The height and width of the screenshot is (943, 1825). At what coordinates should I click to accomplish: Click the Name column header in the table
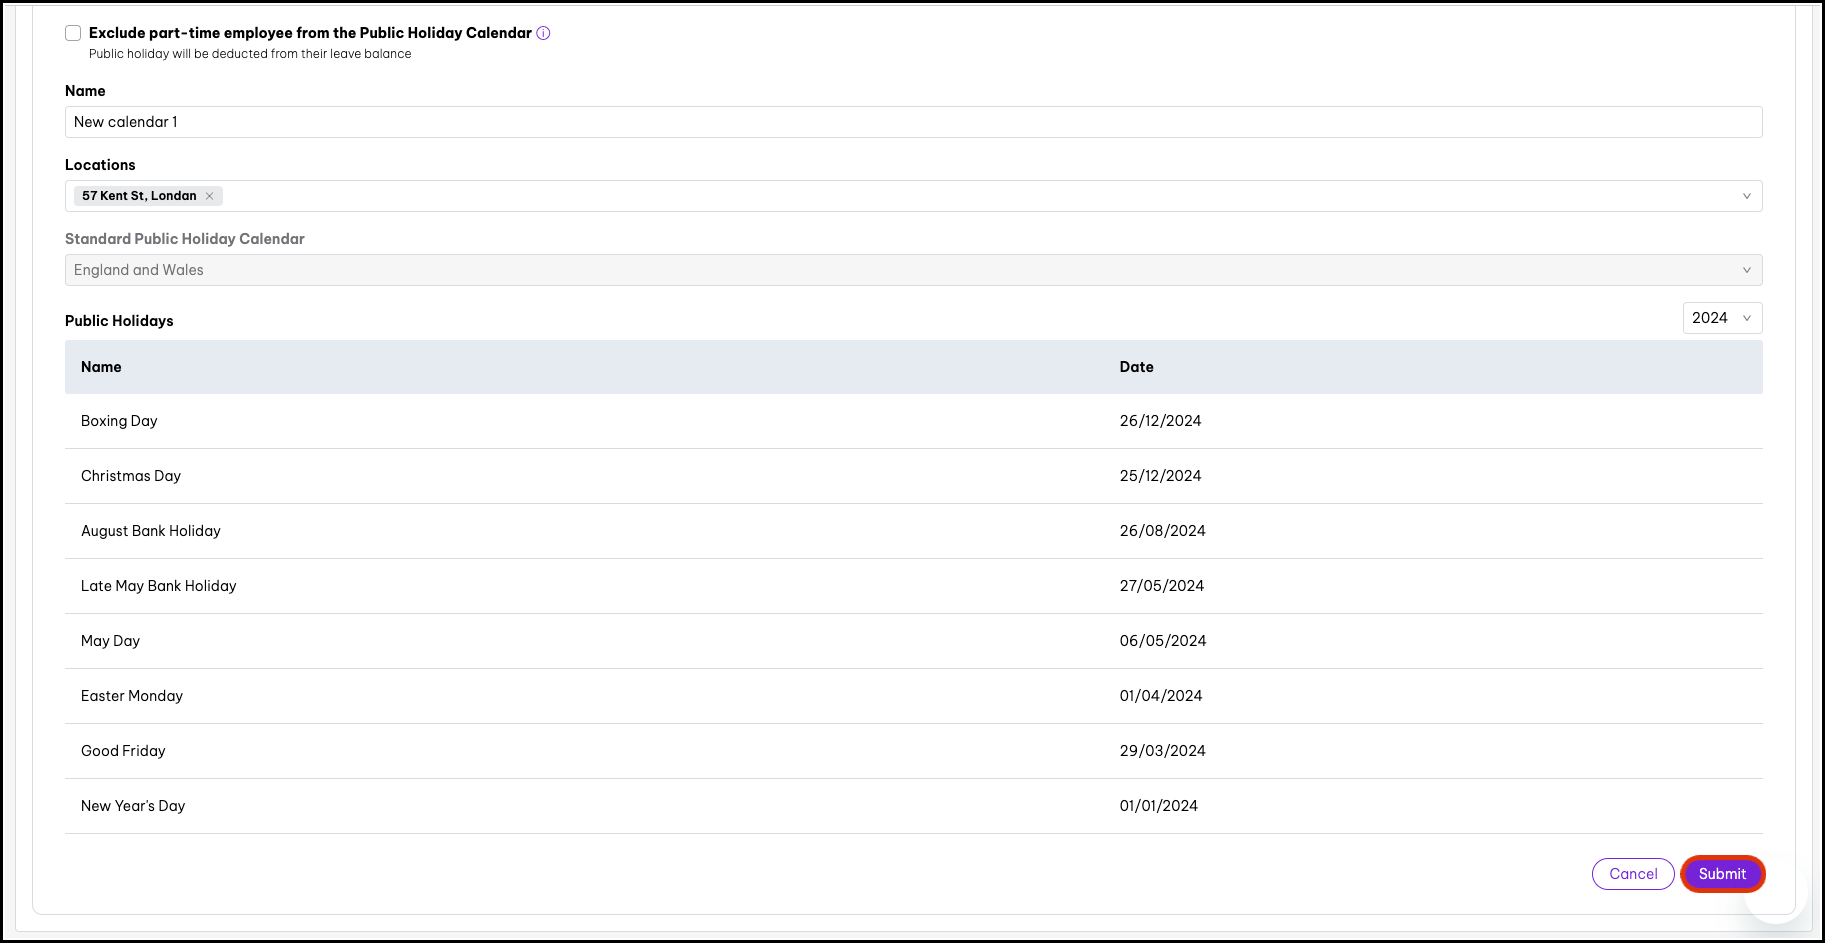(x=101, y=367)
